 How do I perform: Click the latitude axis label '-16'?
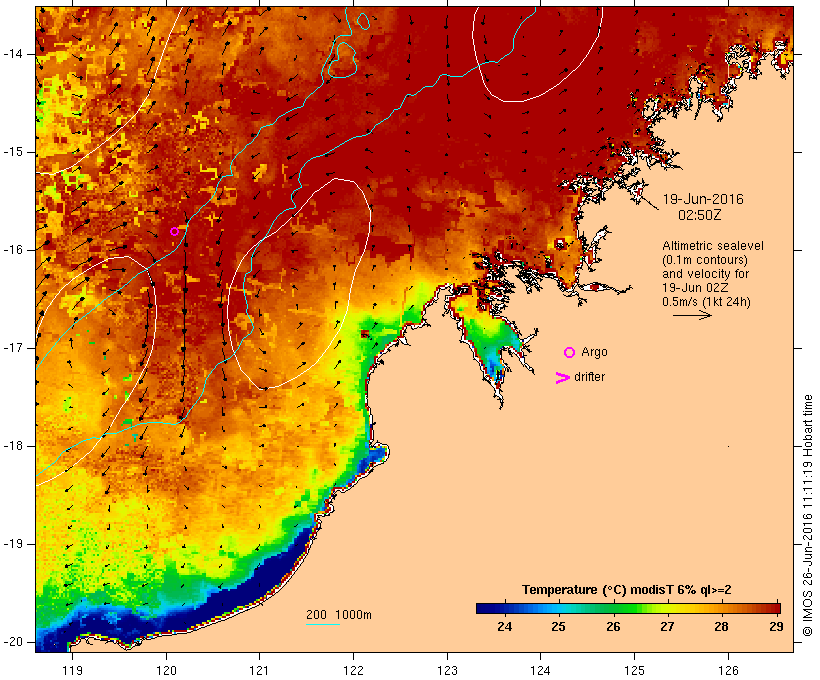click(13, 250)
